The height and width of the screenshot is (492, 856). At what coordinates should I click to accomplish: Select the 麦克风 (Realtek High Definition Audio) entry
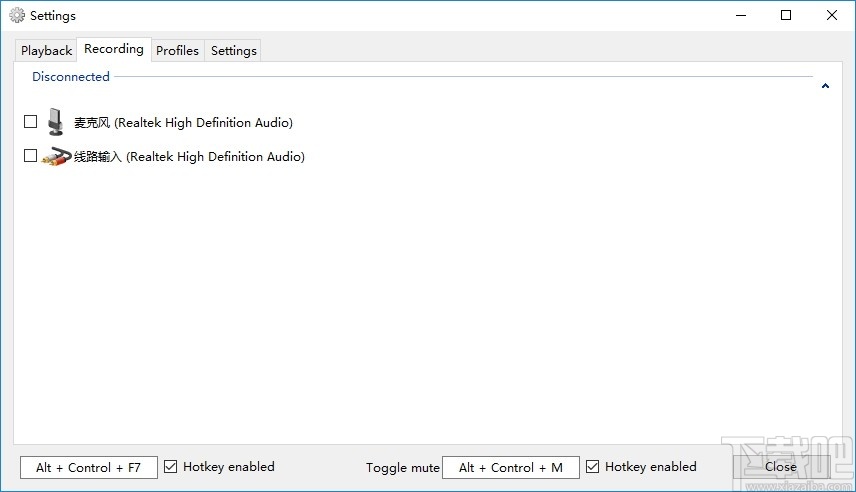(183, 122)
